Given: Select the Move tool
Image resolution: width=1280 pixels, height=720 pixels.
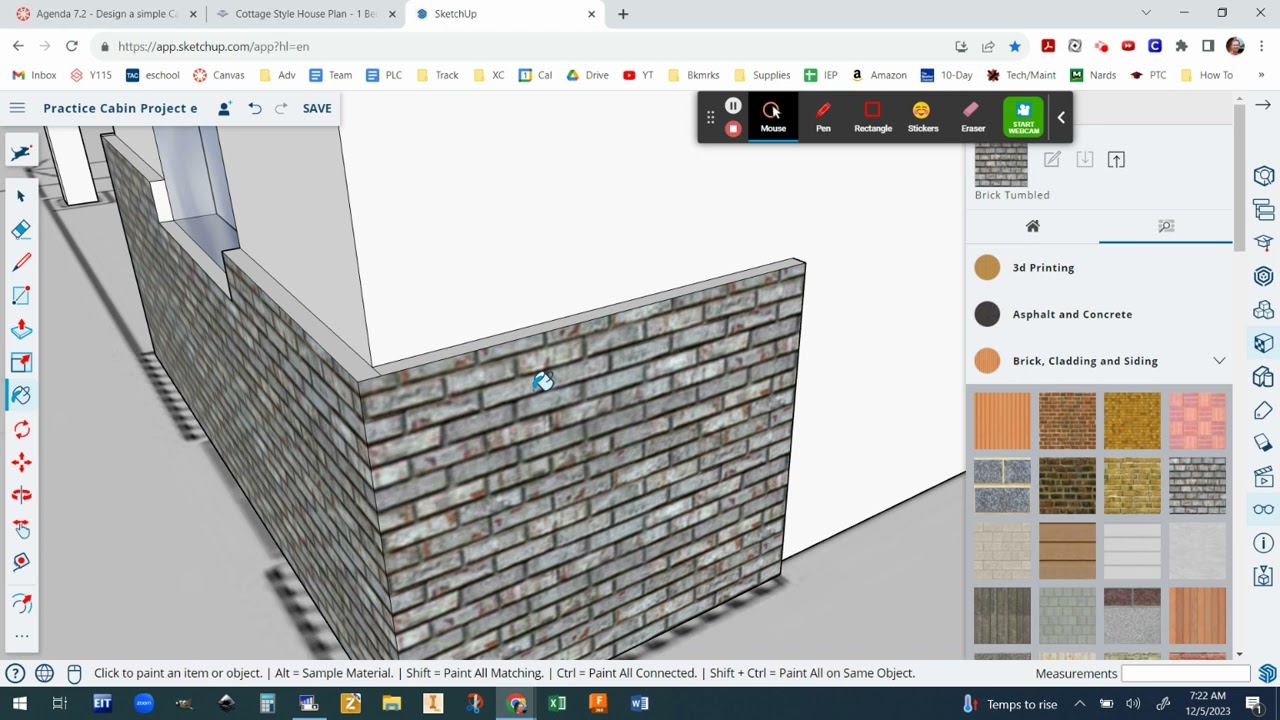Looking at the screenshot, I should point(21,462).
